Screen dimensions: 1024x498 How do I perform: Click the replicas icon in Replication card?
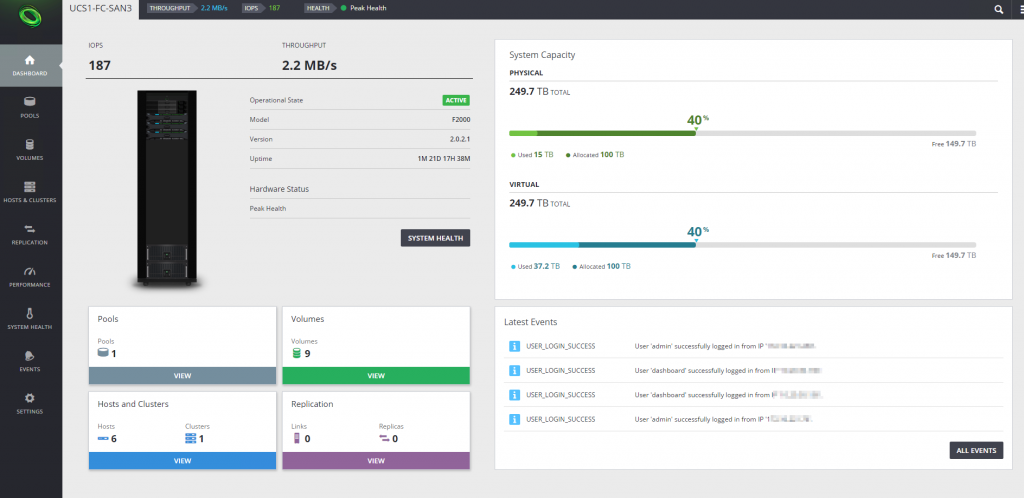(x=384, y=438)
